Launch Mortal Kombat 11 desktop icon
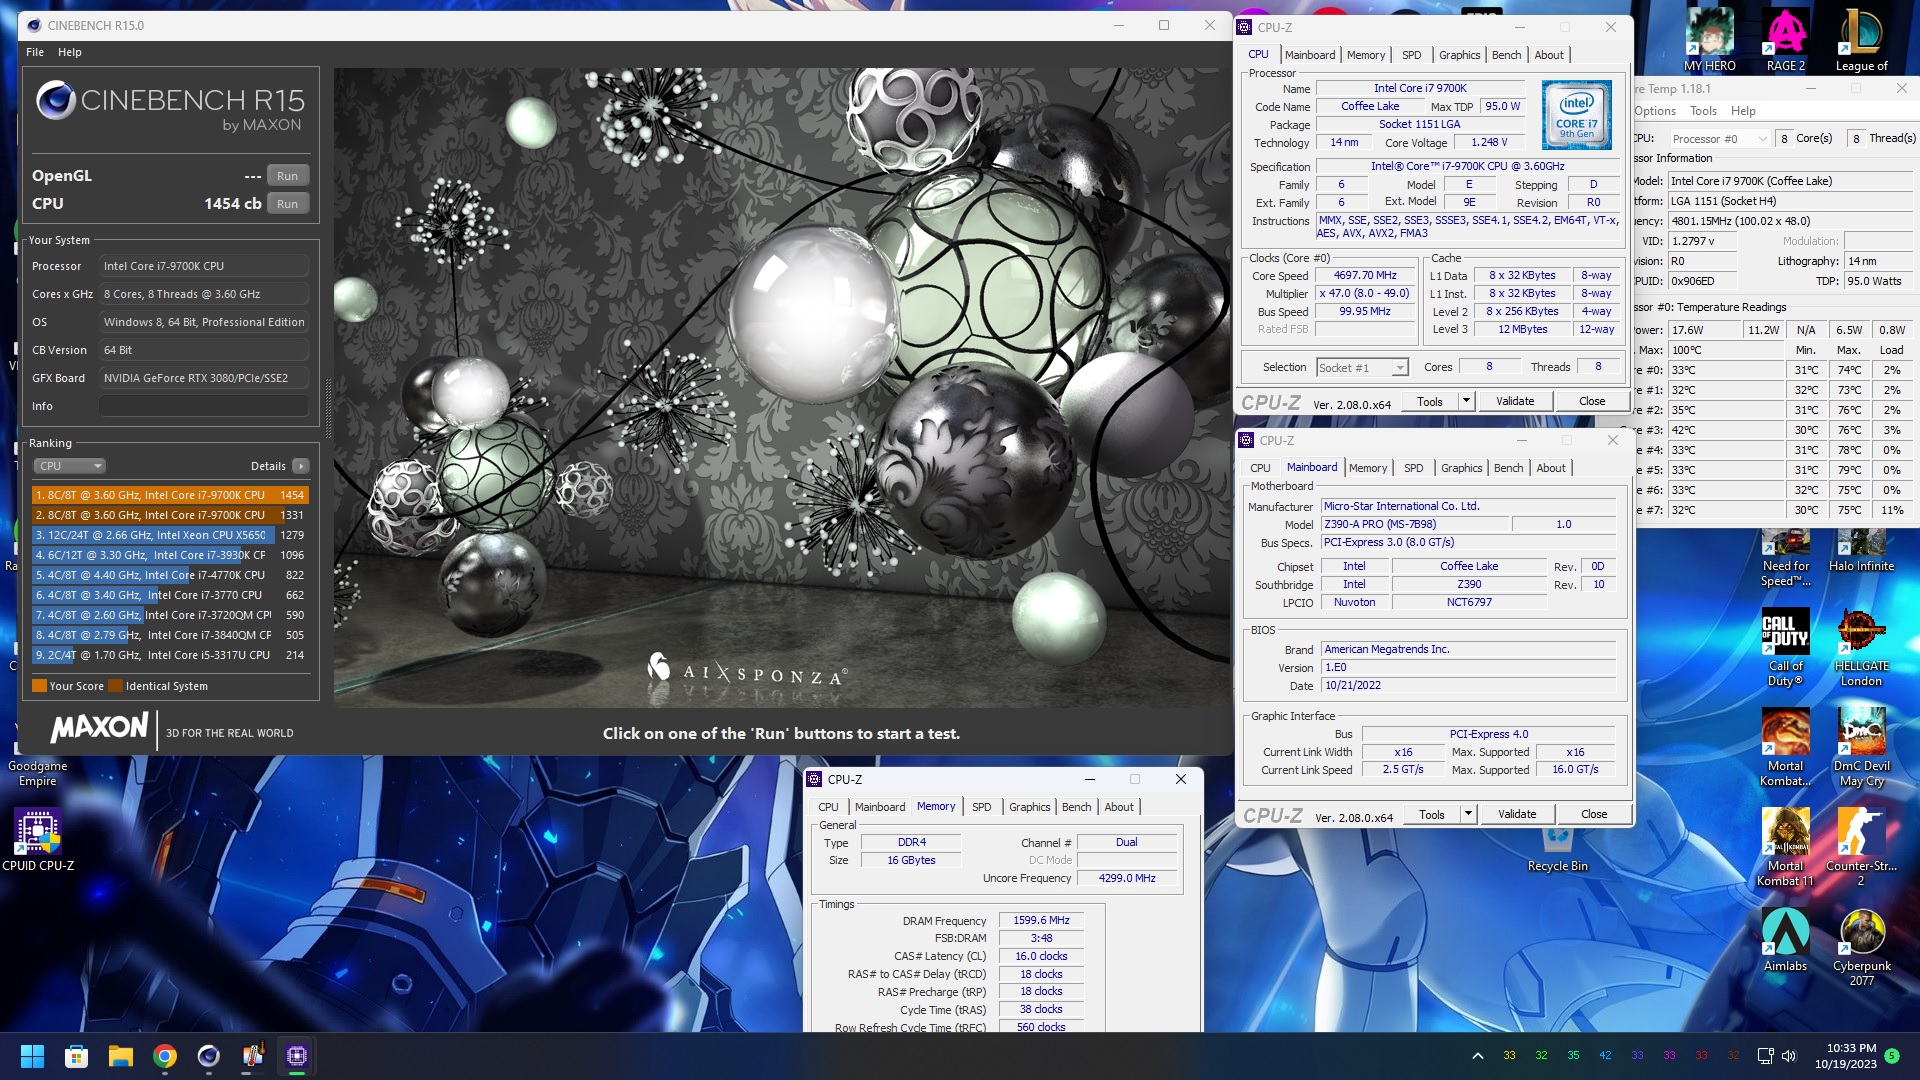The width and height of the screenshot is (1920, 1080). pos(1785,848)
